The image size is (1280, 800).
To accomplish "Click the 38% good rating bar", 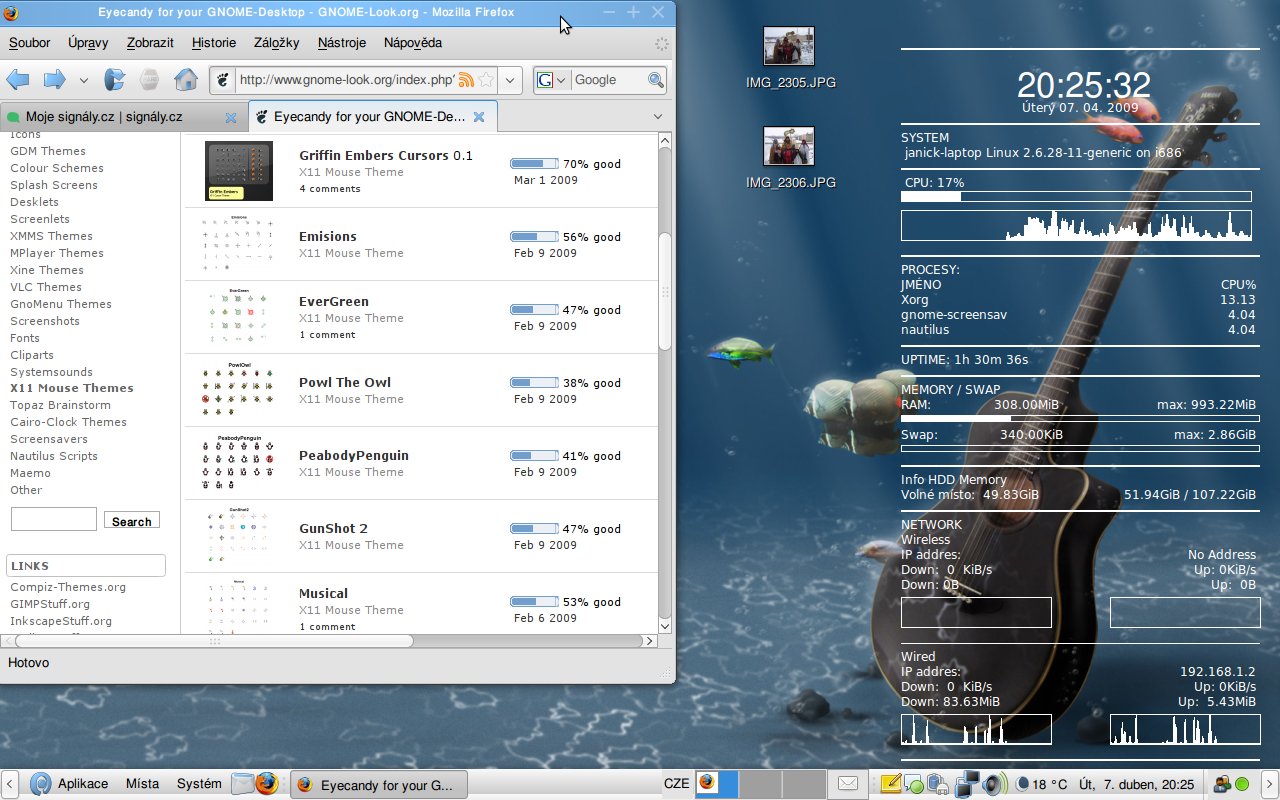I will point(534,382).
